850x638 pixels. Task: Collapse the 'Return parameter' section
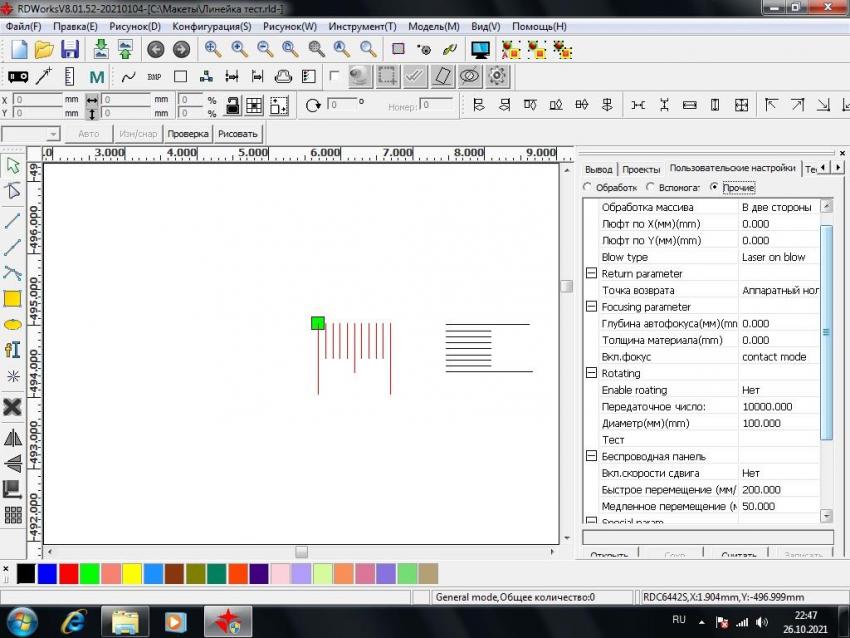tap(591, 274)
